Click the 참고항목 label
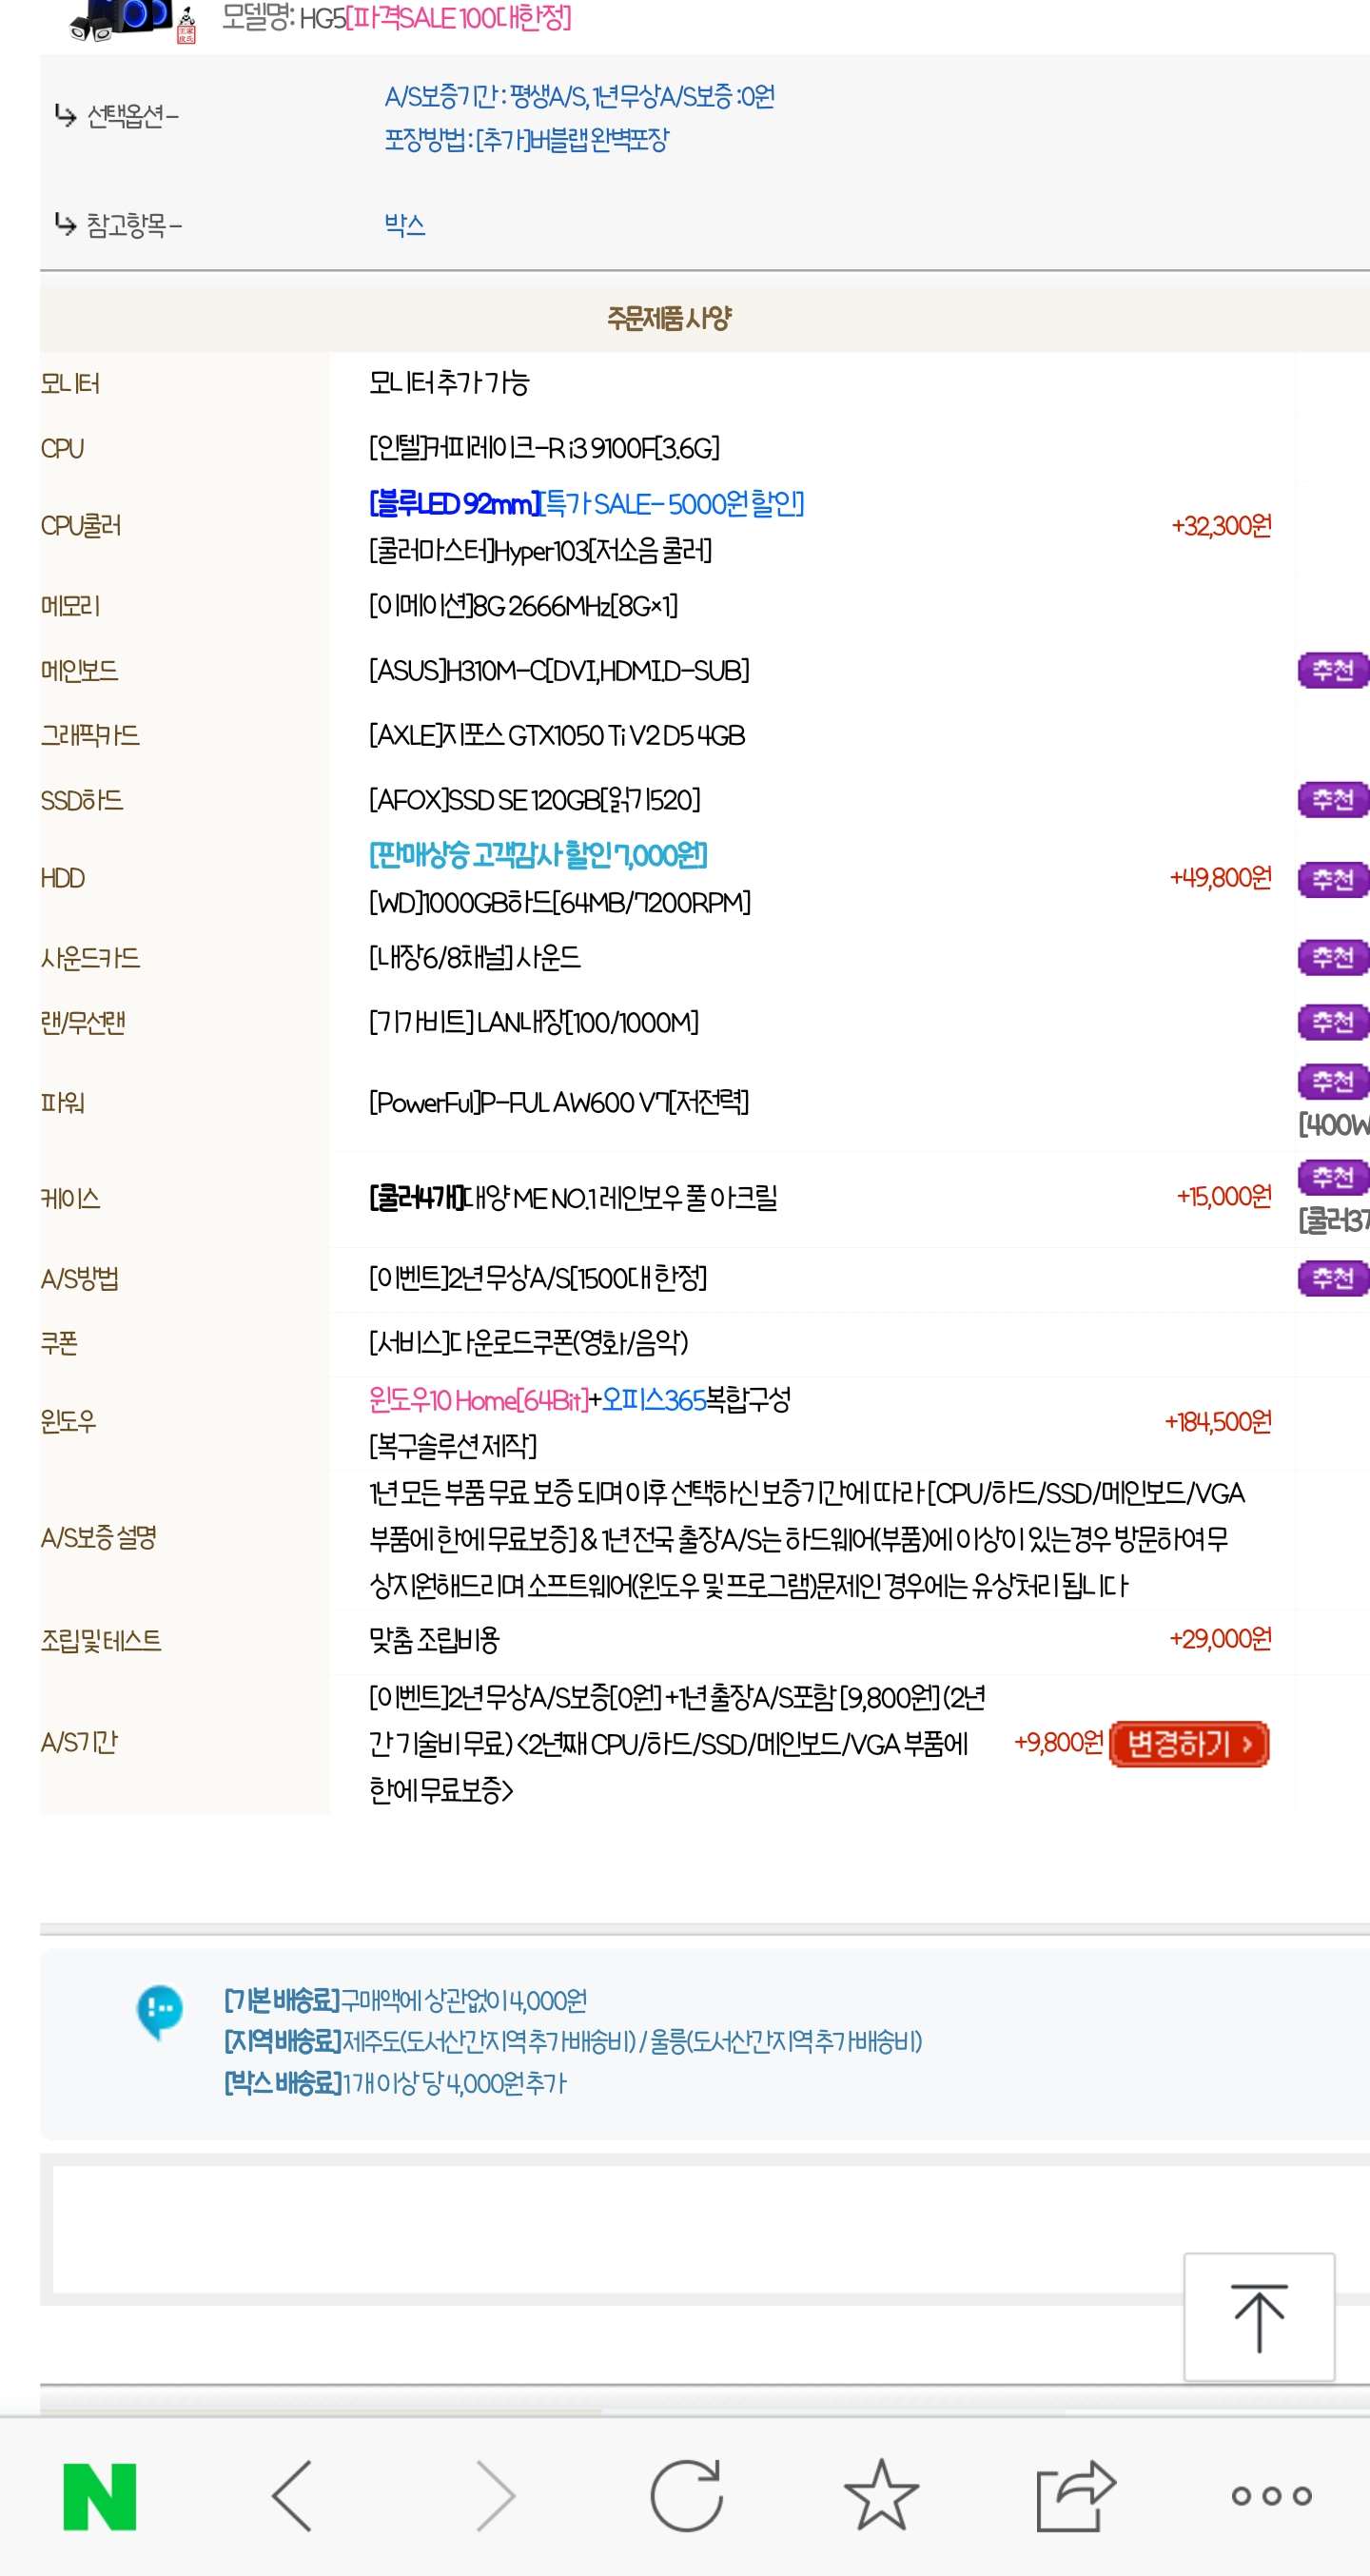The image size is (1370, 2576). click(x=134, y=225)
